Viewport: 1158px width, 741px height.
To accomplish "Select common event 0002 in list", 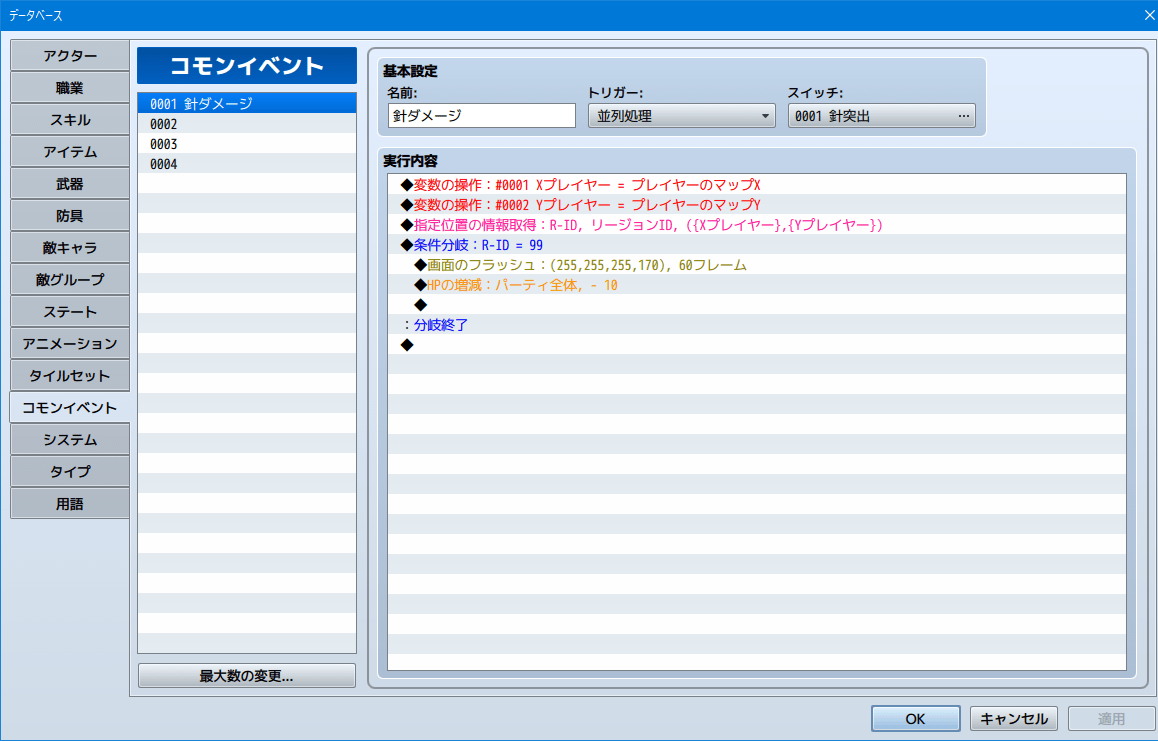I will point(246,124).
